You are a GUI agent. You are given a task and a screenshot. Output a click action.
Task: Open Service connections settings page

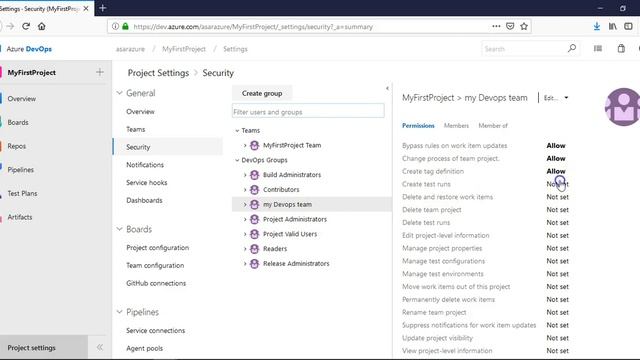point(156,331)
